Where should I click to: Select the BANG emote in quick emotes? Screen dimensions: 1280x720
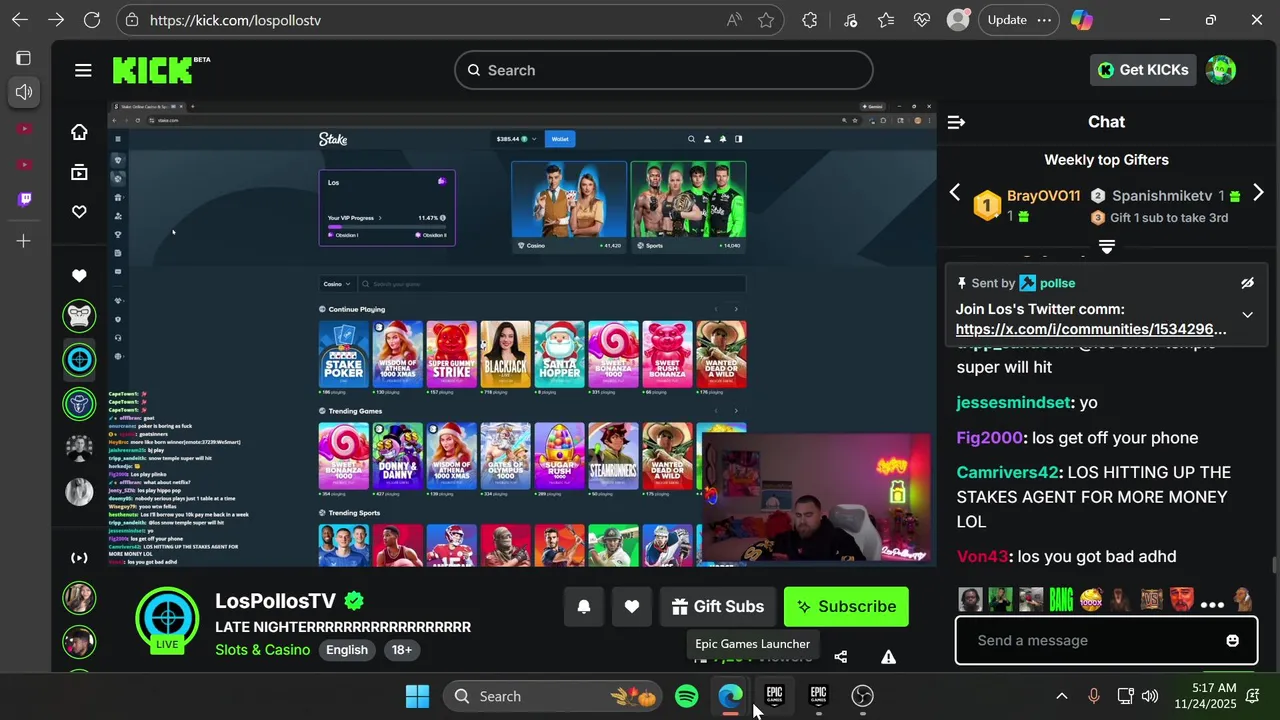1061,600
